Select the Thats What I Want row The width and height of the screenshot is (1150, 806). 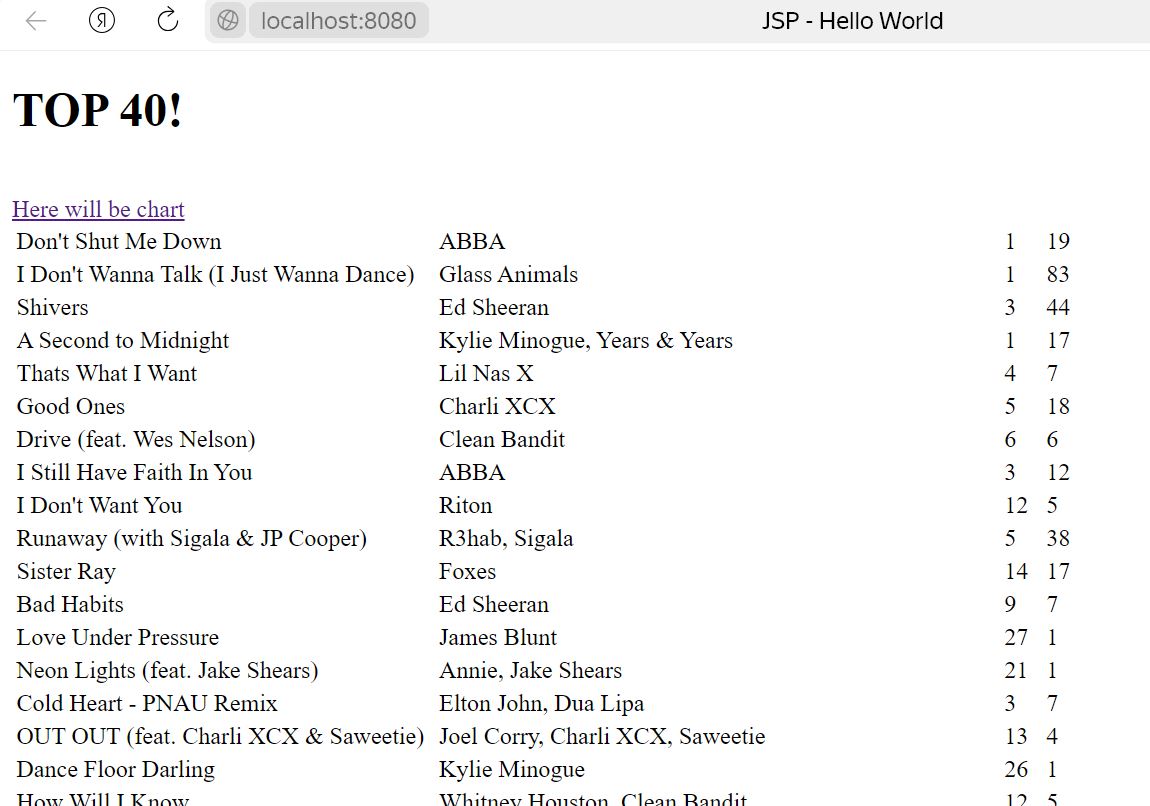click(107, 373)
